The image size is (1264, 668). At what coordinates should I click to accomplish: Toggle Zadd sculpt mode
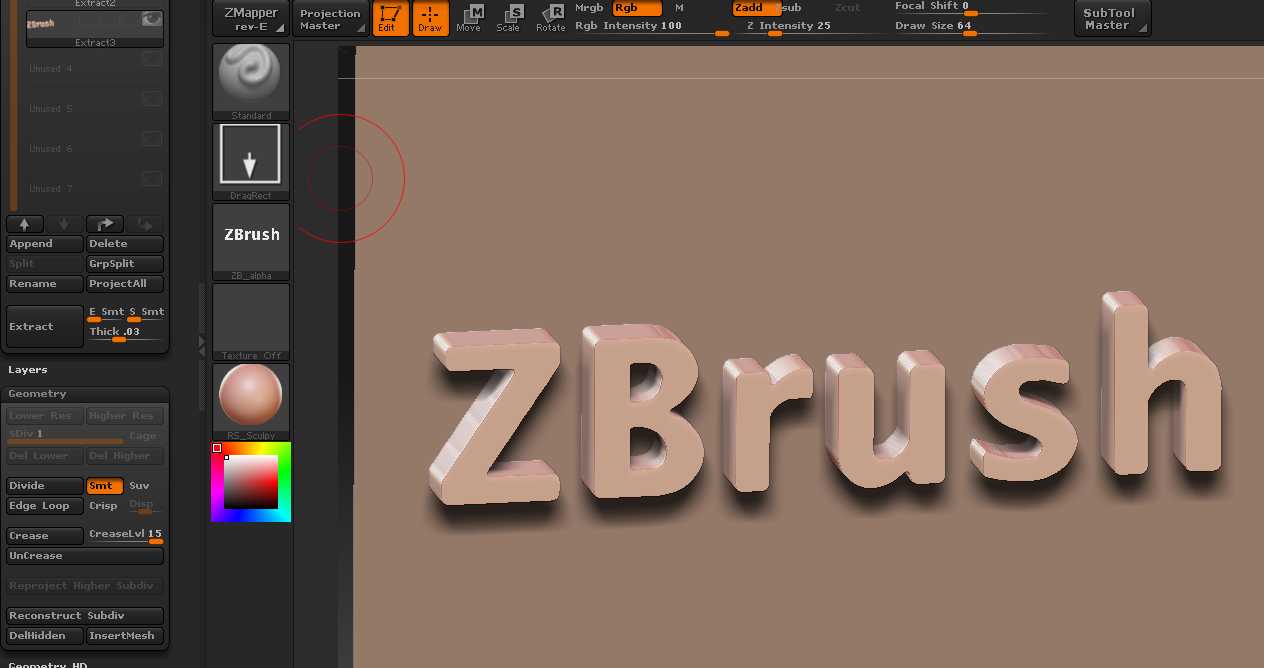click(x=754, y=8)
